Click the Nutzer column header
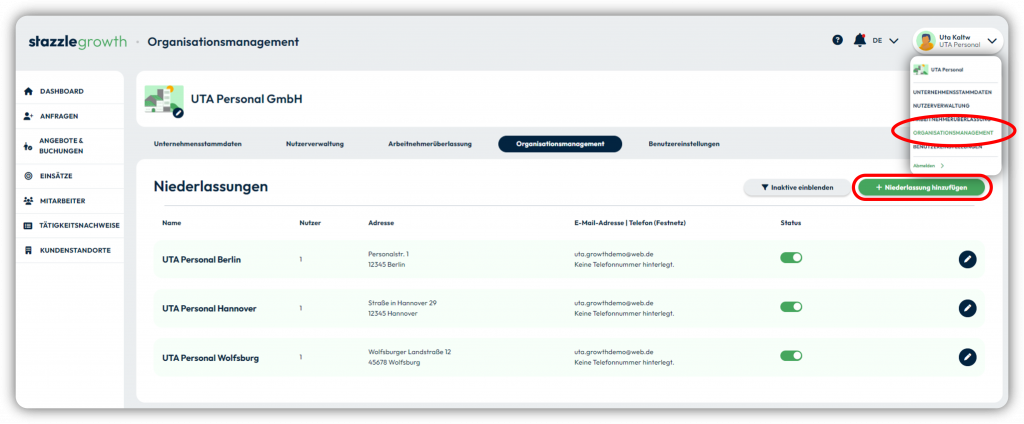 310,223
